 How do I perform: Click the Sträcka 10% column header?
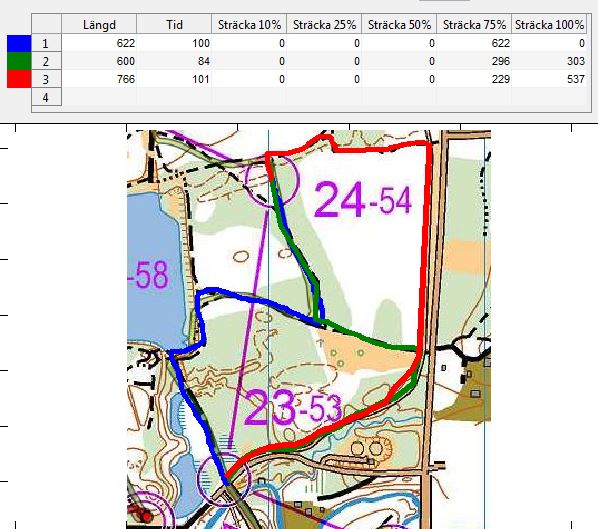[x=249, y=24]
